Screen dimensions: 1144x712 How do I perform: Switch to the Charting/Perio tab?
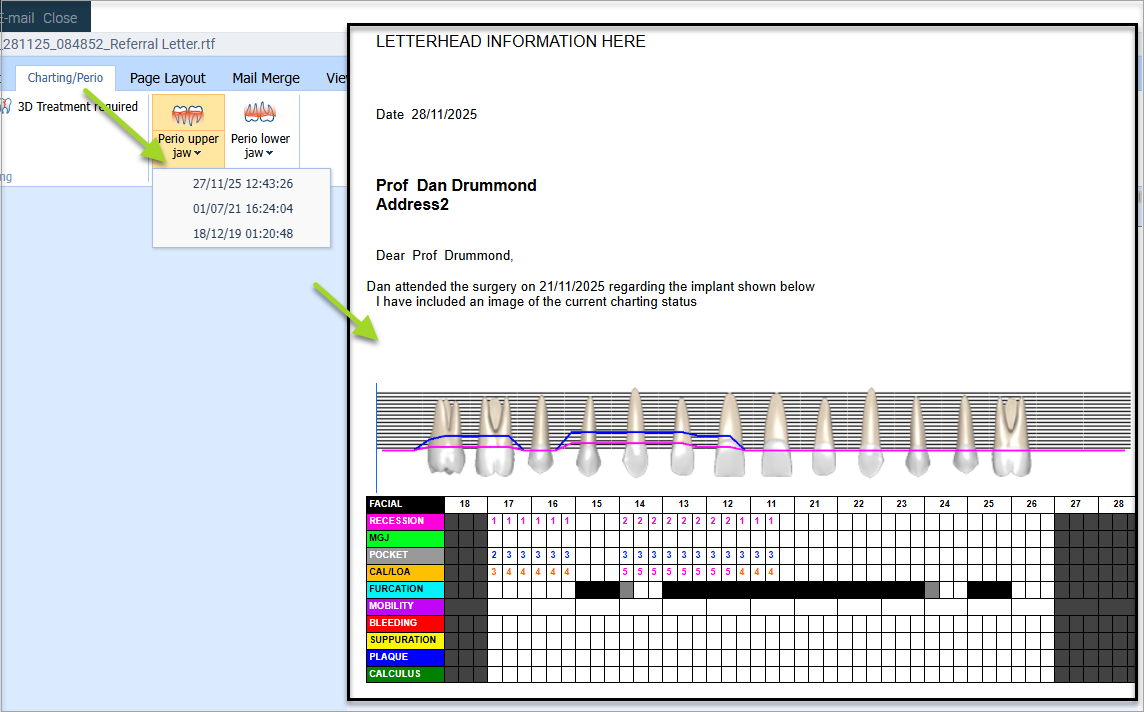tap(65, 78)
